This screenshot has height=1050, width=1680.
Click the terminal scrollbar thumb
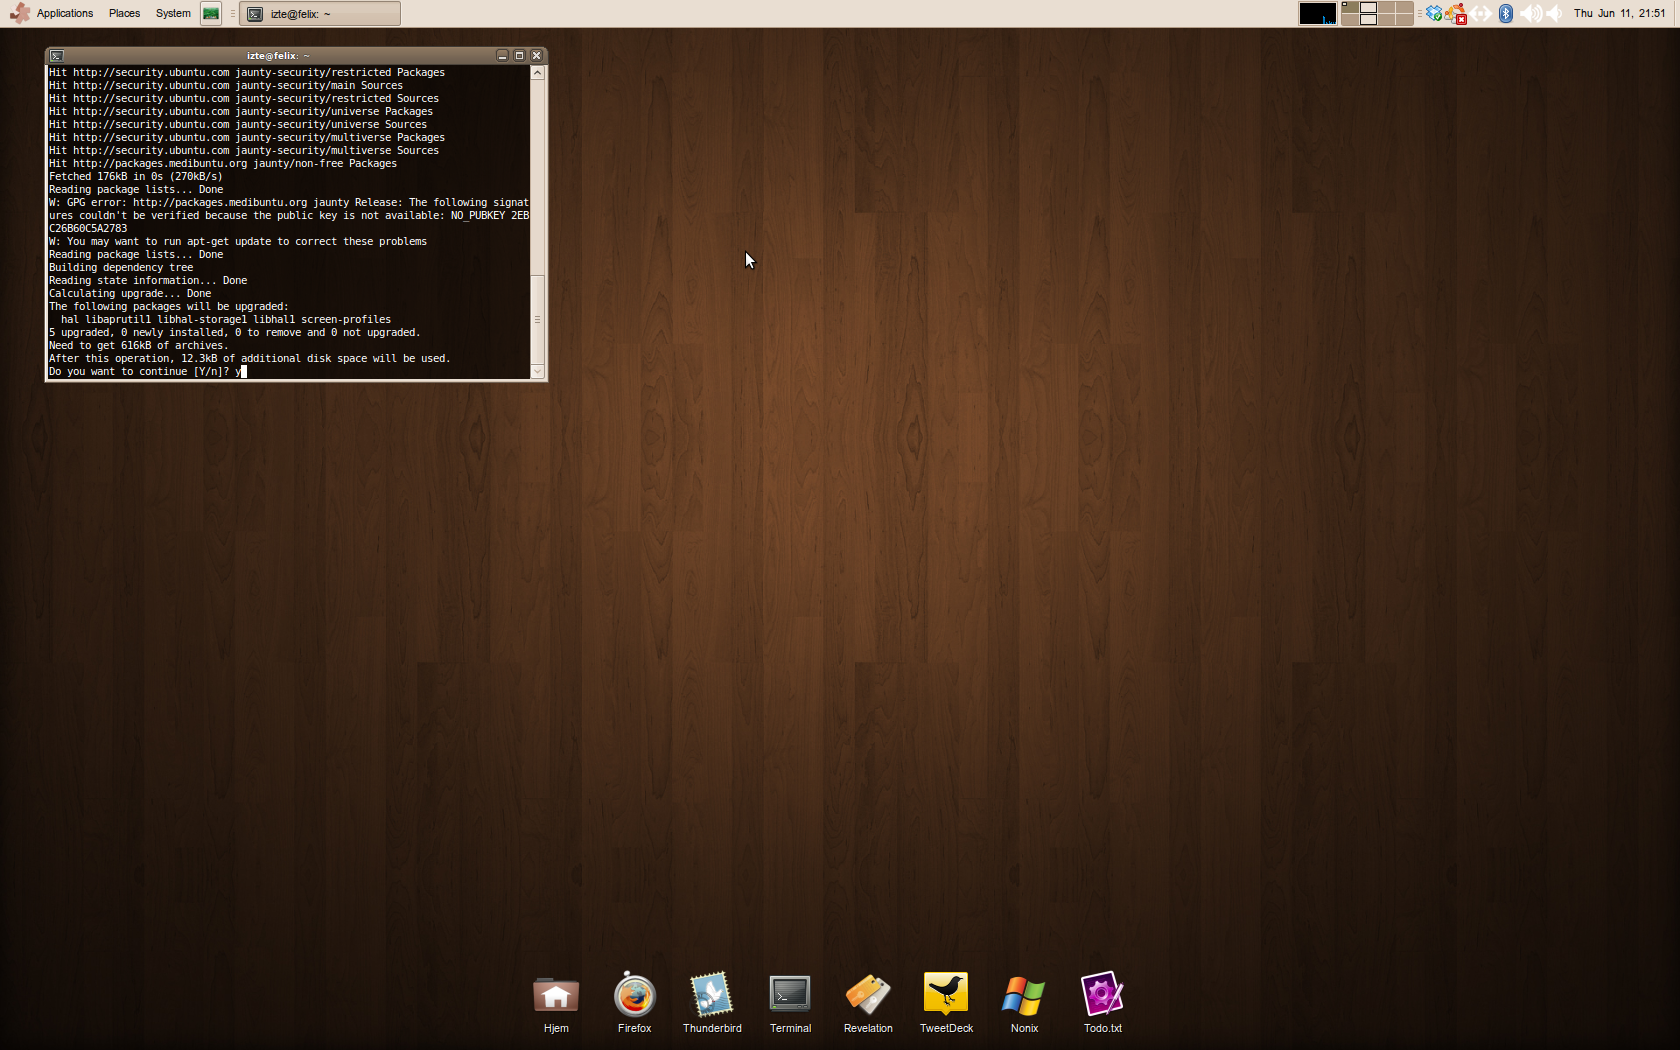pyautogui.click(x=537, y=320)
